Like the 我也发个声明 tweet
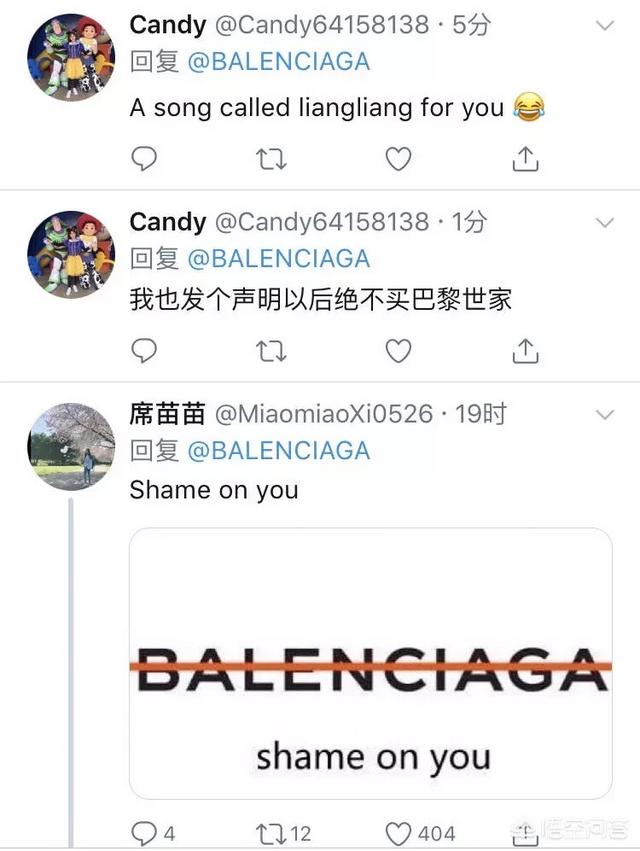640x851 pixels. tap(398, 351)
